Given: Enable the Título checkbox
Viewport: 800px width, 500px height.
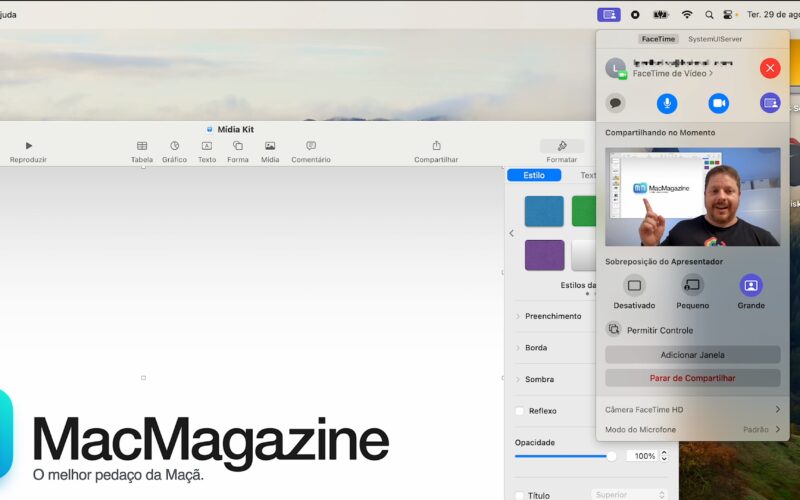Looking at the screenshot, I should [x=519, y=495].
